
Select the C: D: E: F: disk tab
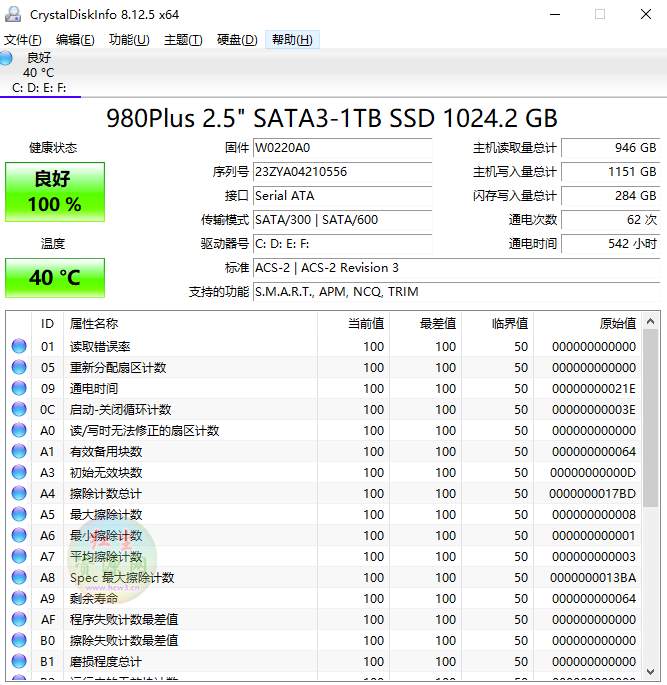[40, 88]
